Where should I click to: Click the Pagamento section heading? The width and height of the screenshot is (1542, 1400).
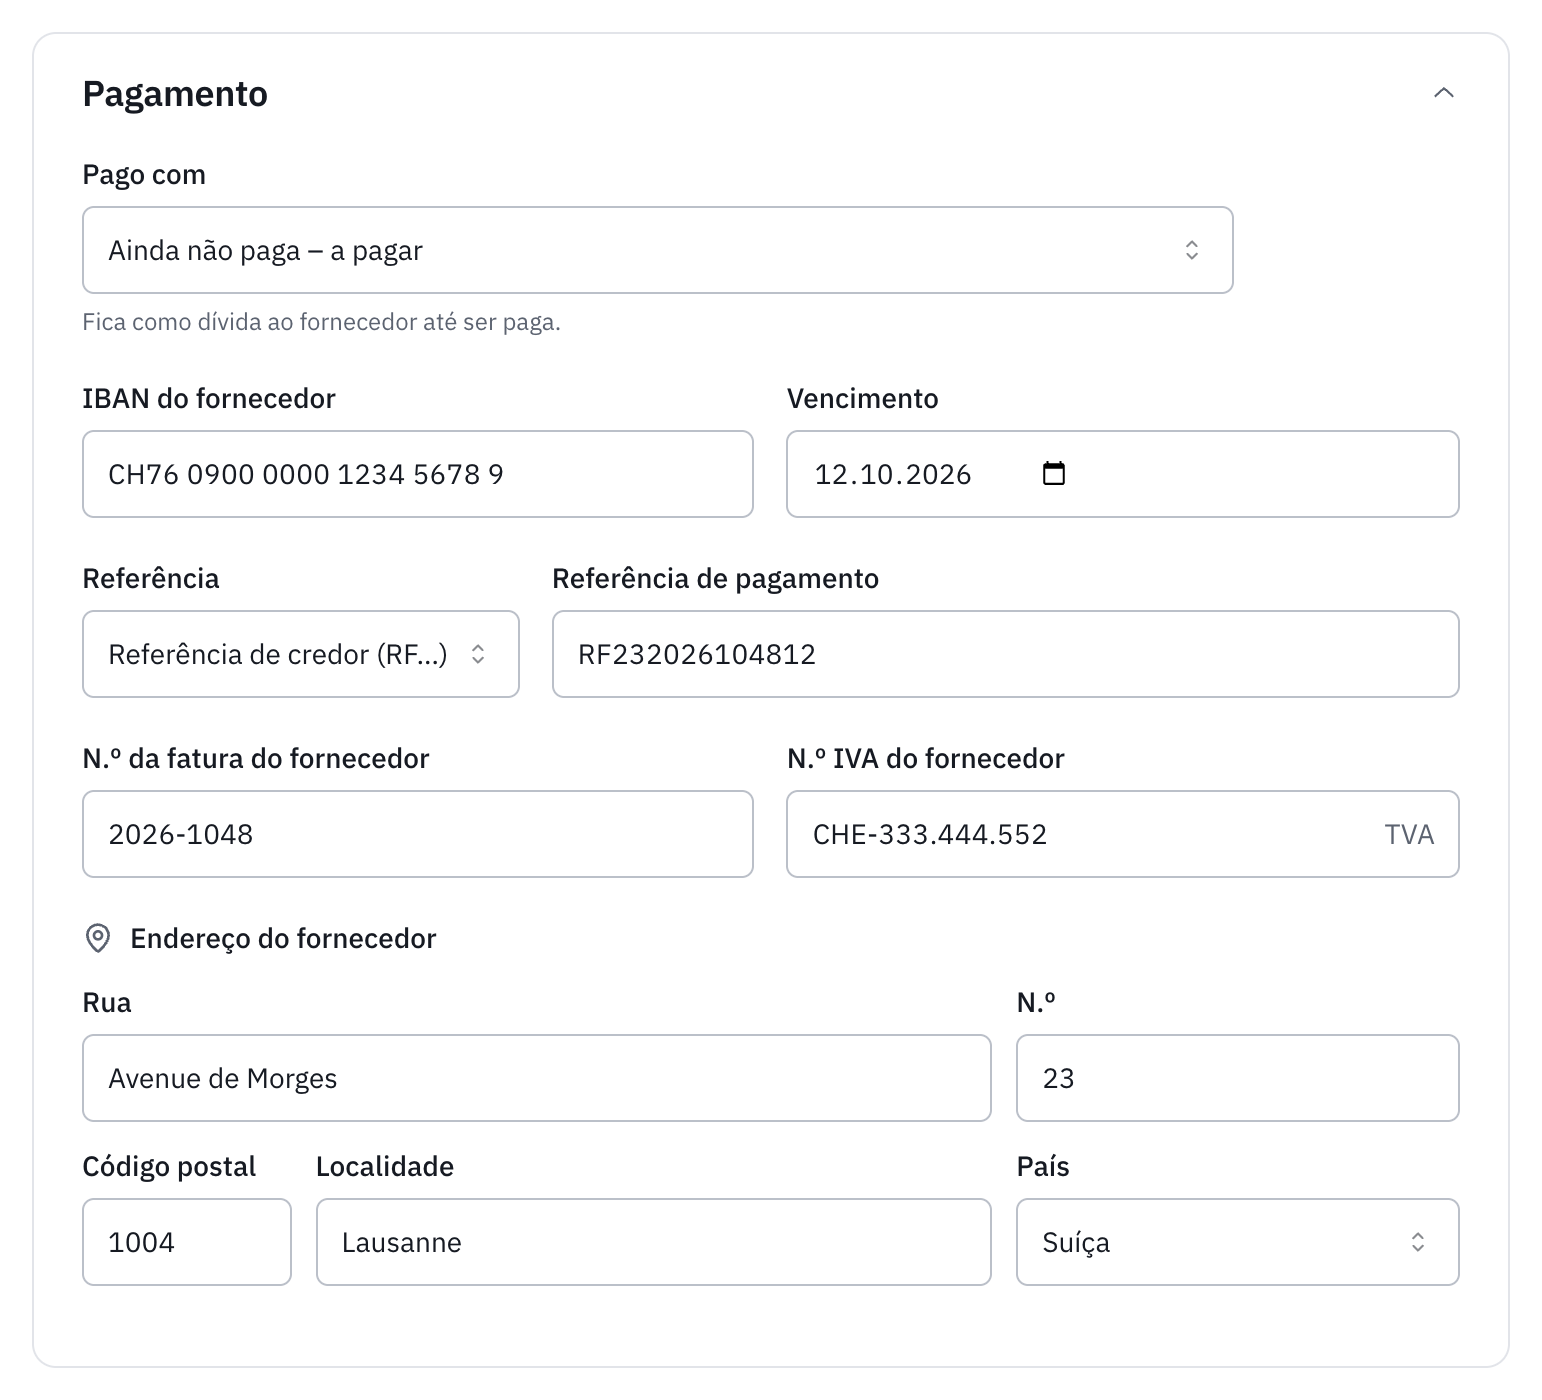pos(175,94)
